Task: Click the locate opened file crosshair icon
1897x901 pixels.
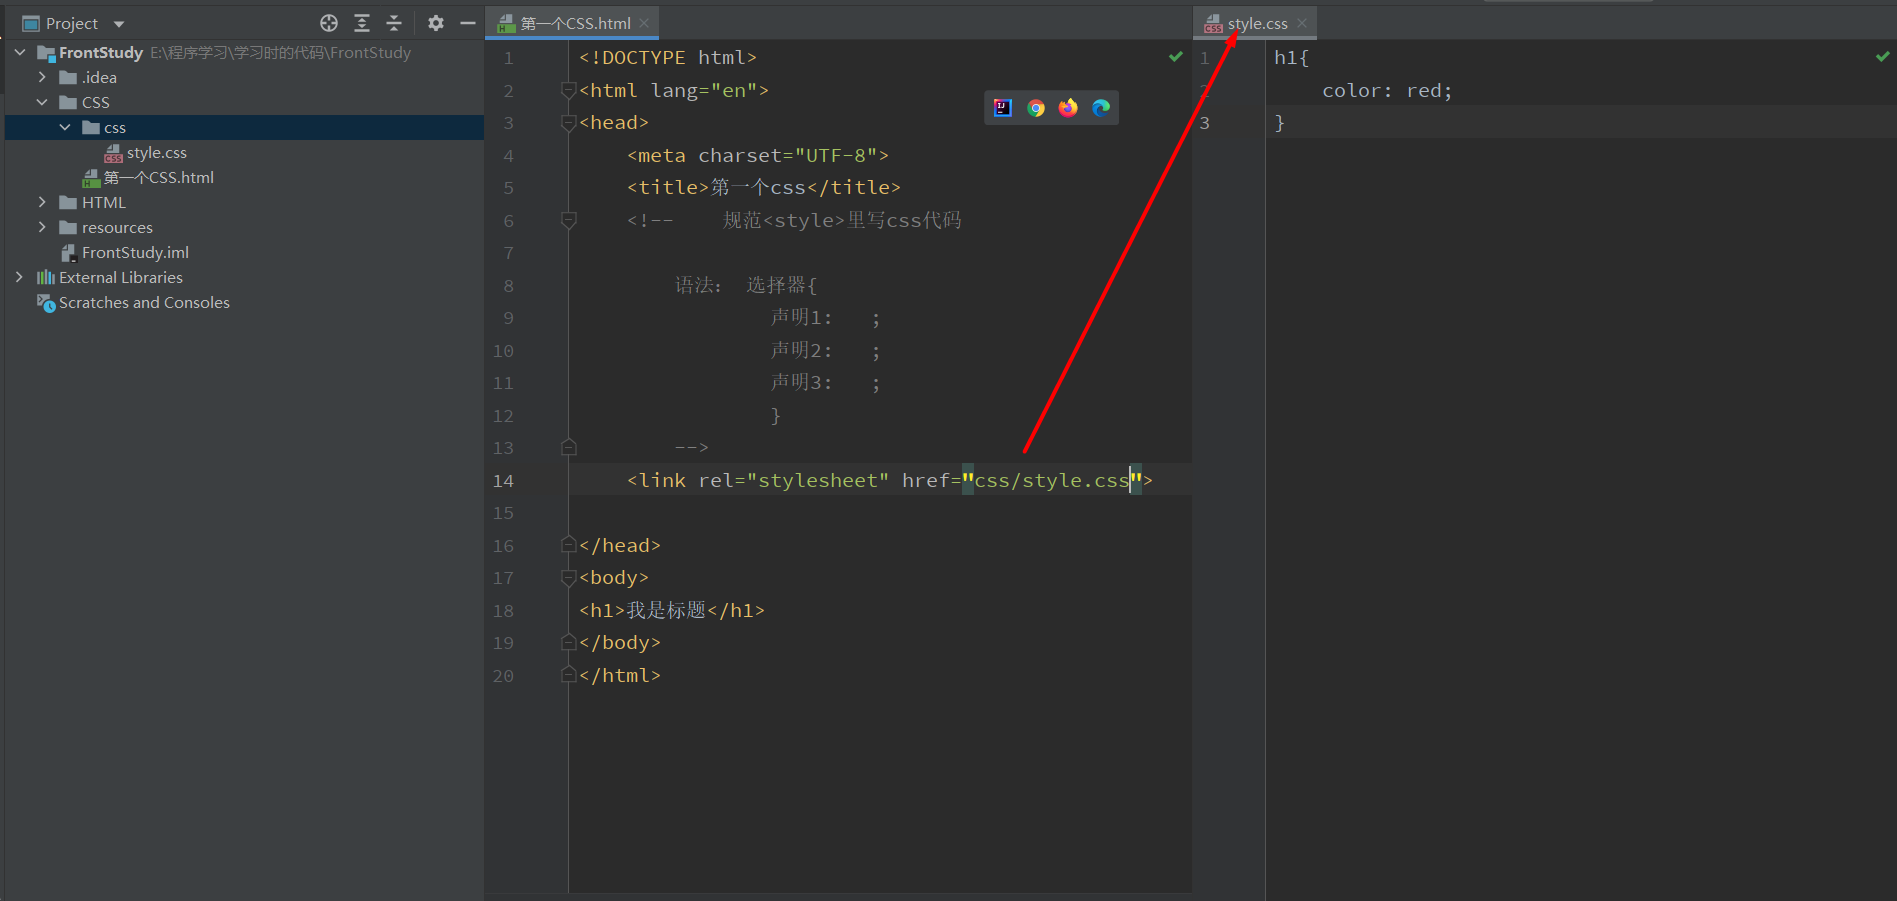Action: 329,23
